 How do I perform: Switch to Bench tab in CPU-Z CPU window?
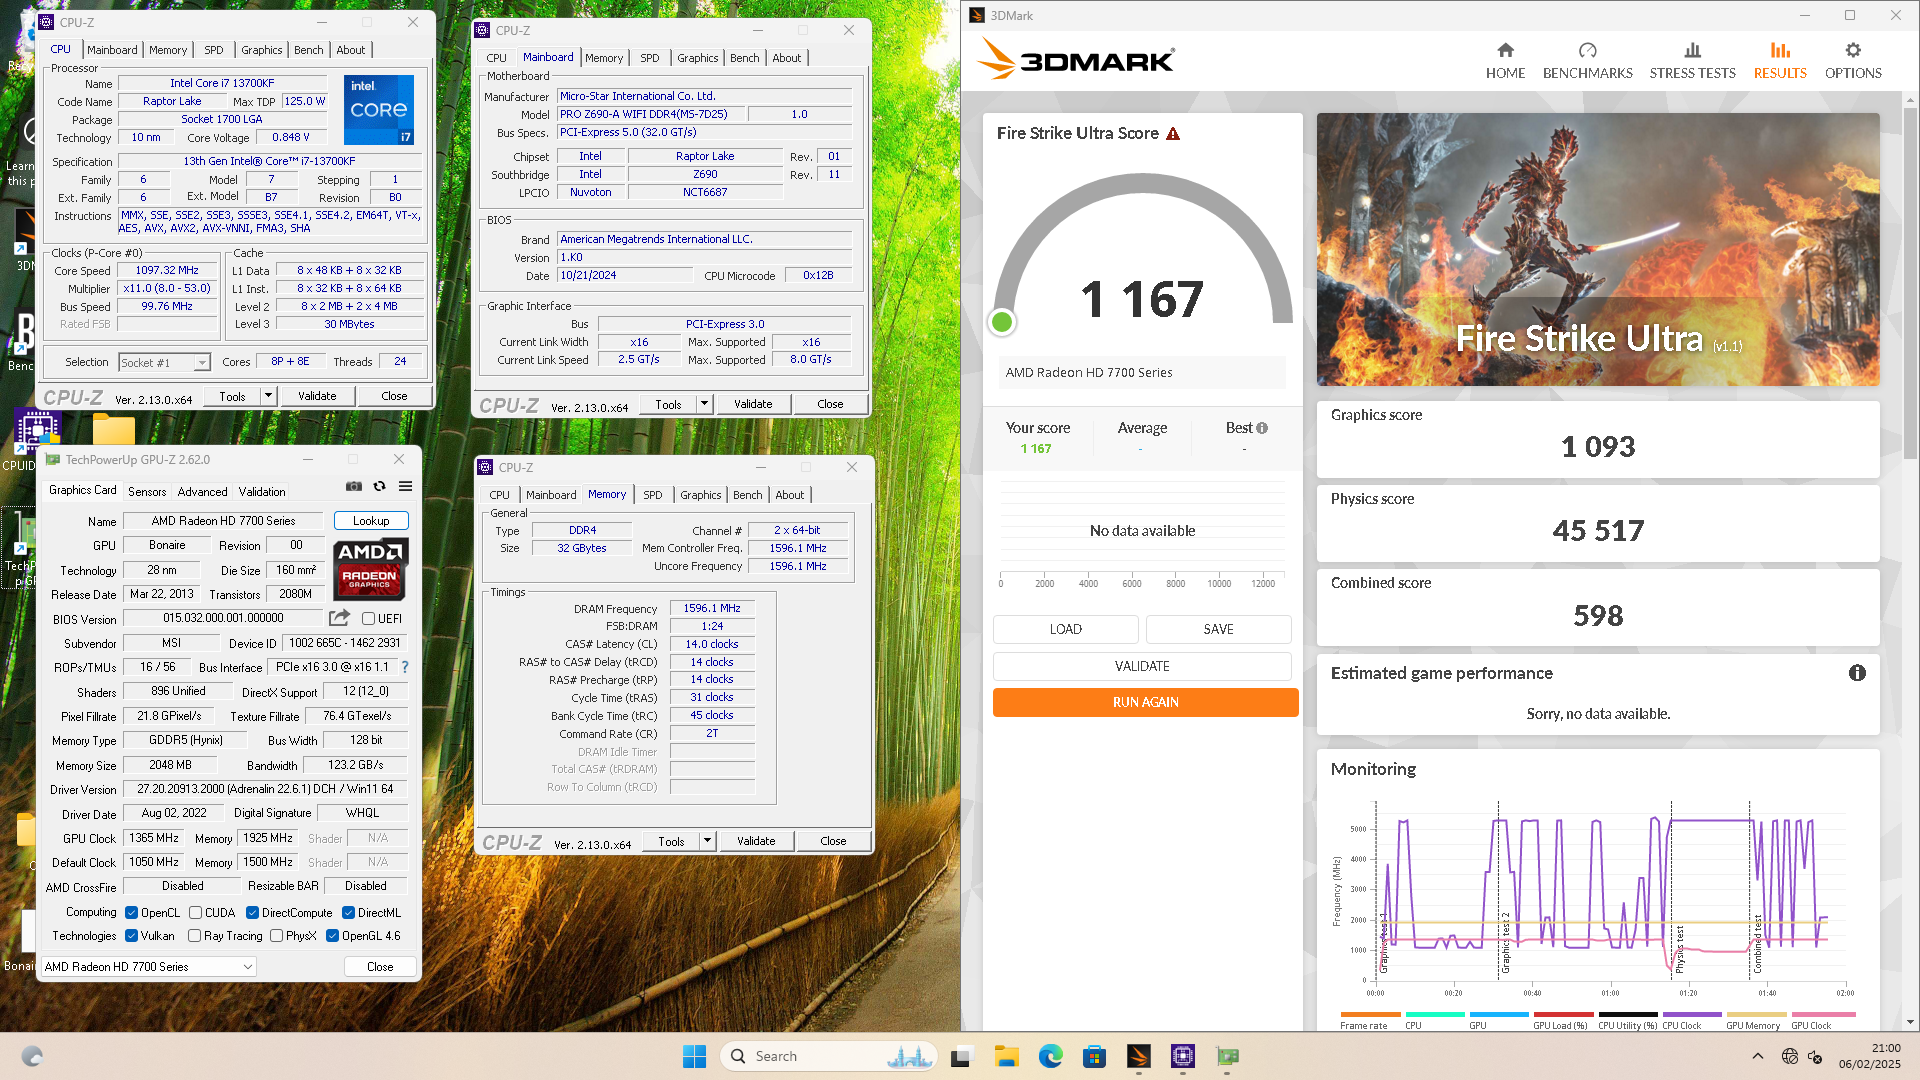(308, 50)
